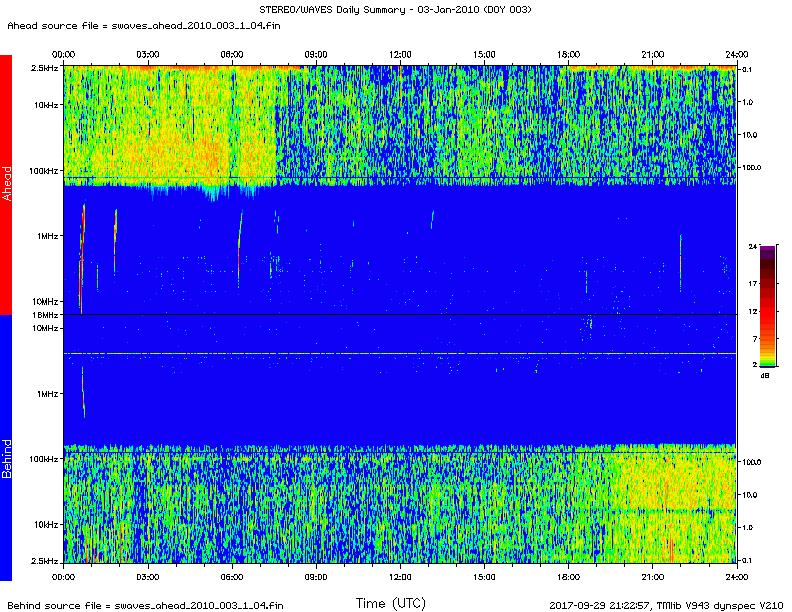792x612 pixels.
Task: Click the STEREO/WAVES Daily Summary title
Action: coord(396,9)
